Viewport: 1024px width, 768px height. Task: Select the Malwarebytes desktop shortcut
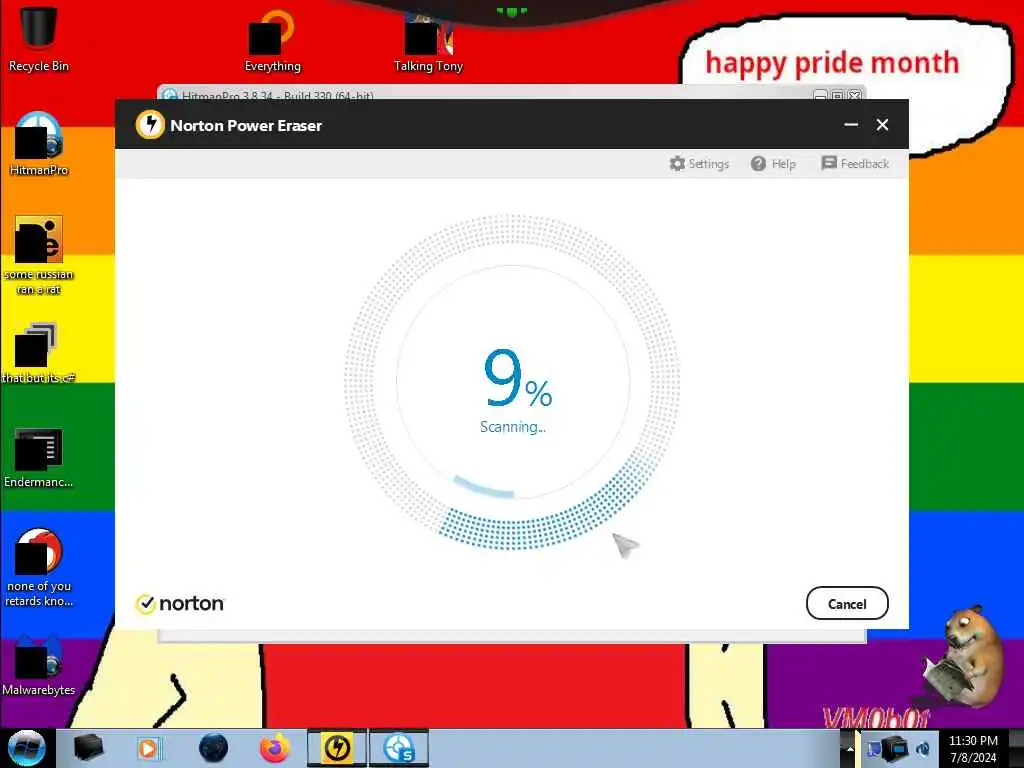(39, 665)
